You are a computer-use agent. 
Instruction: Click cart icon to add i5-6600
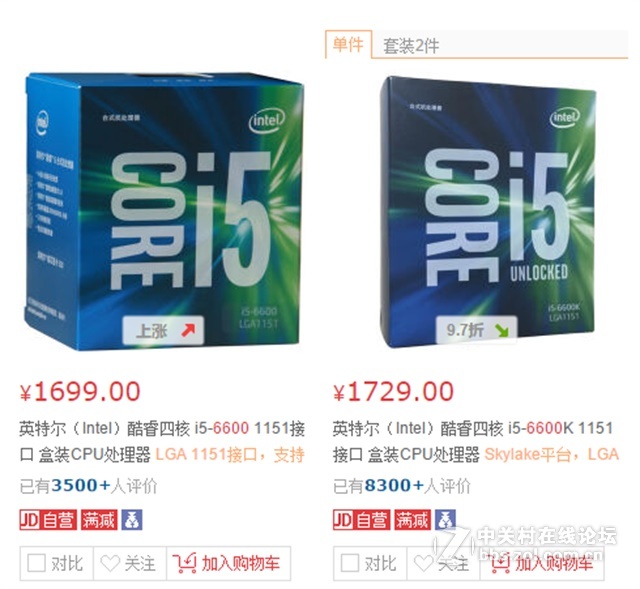click(x=184, y=564)
